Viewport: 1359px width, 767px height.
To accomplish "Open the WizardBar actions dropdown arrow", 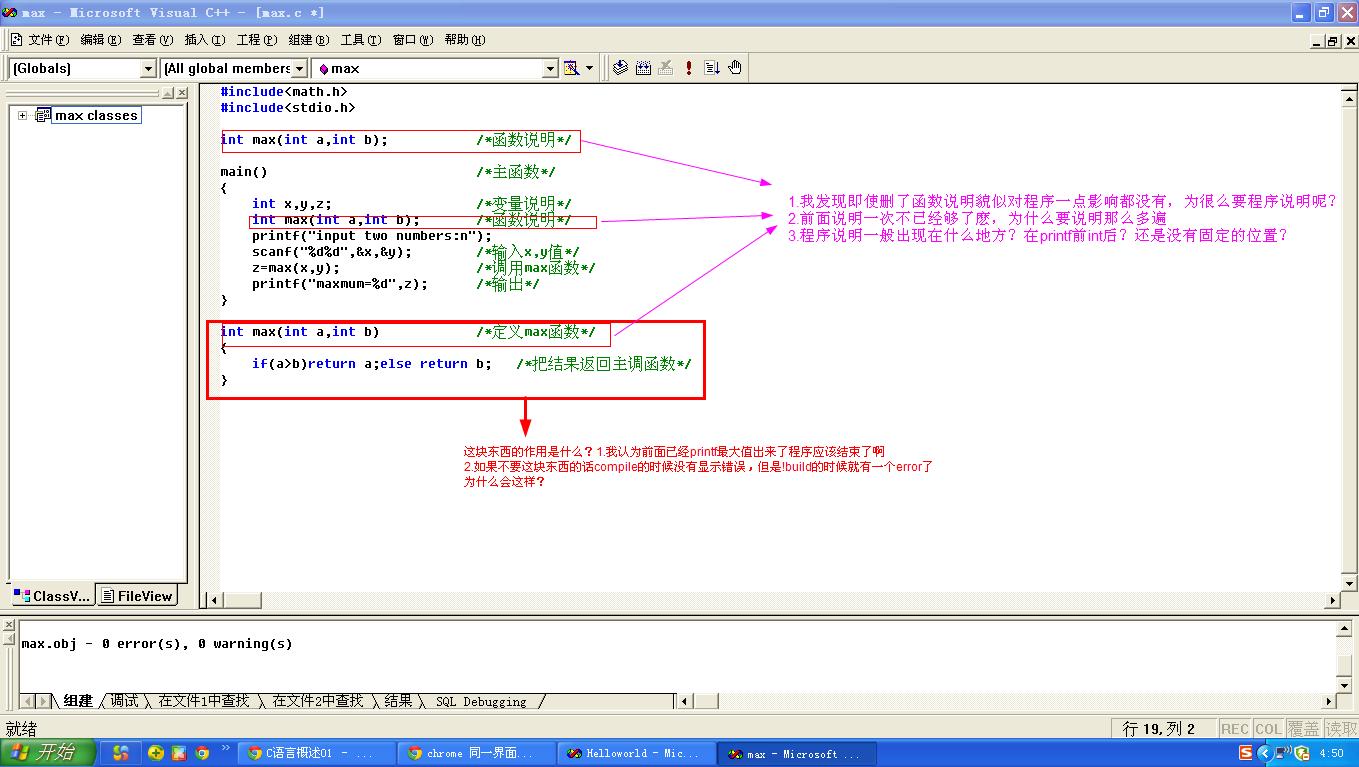I will coord(589,68).
